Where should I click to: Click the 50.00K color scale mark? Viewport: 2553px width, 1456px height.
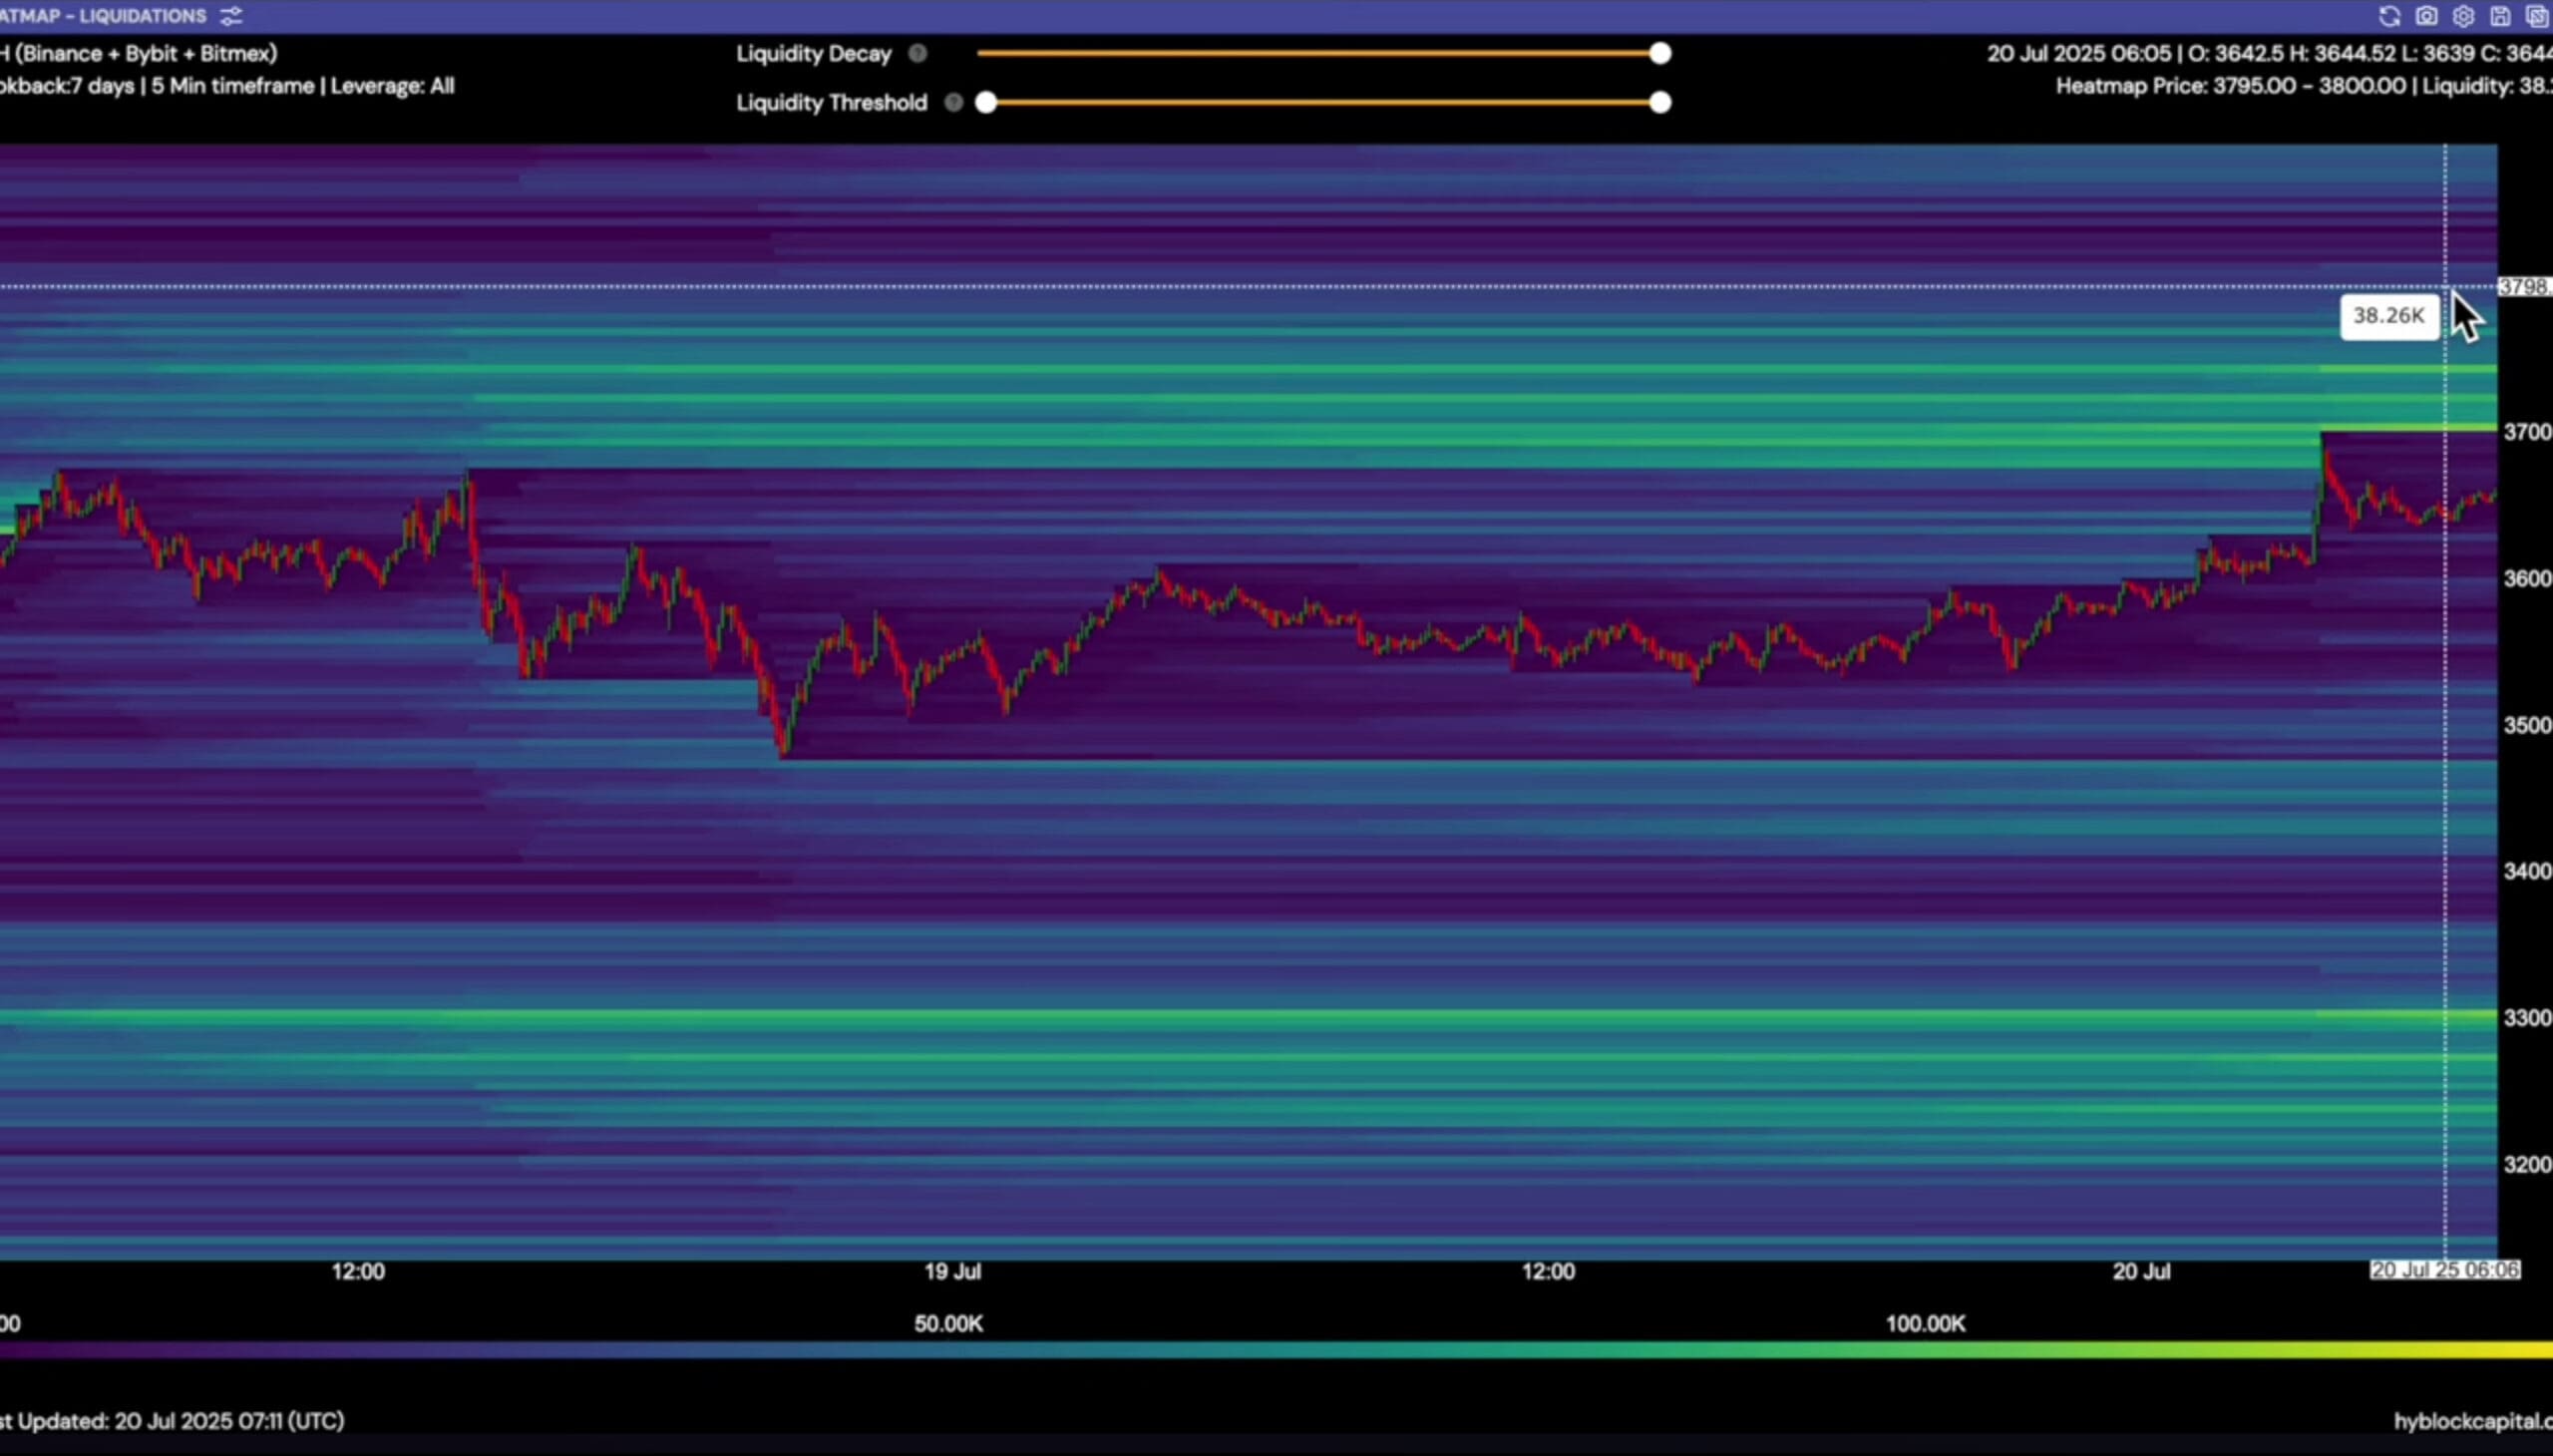[948, 1324]
